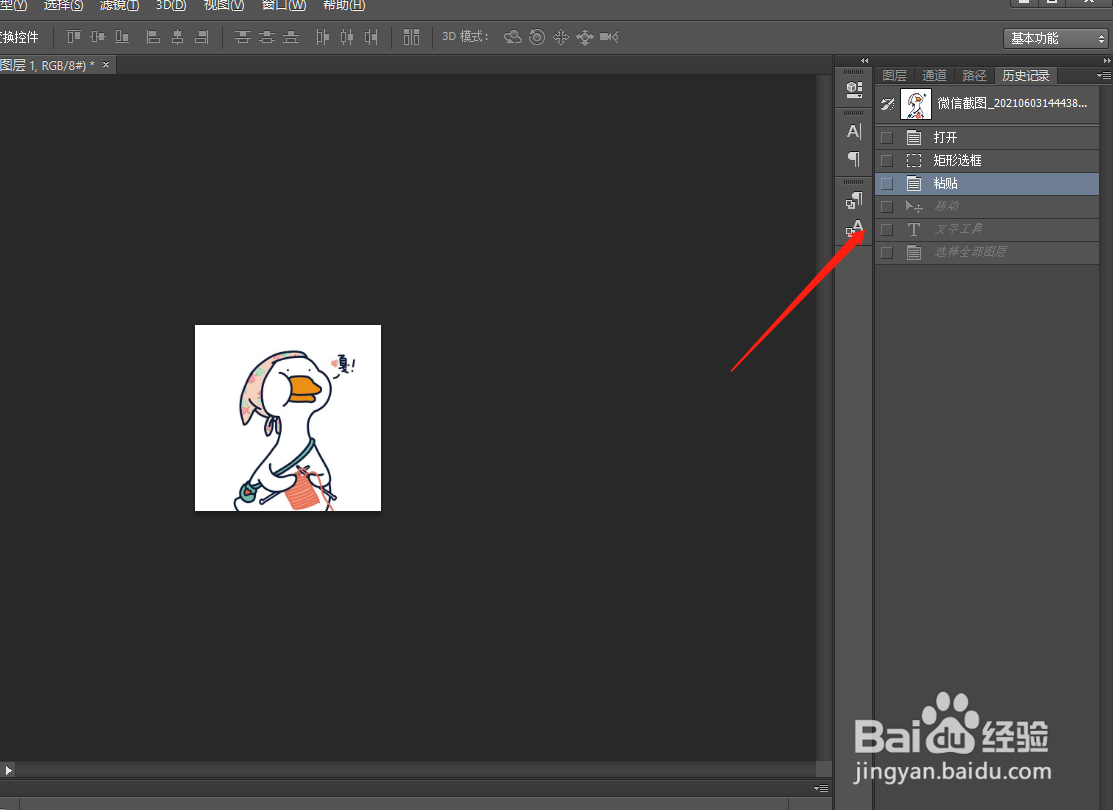Click the distribute left edges icon

(322, 37)
